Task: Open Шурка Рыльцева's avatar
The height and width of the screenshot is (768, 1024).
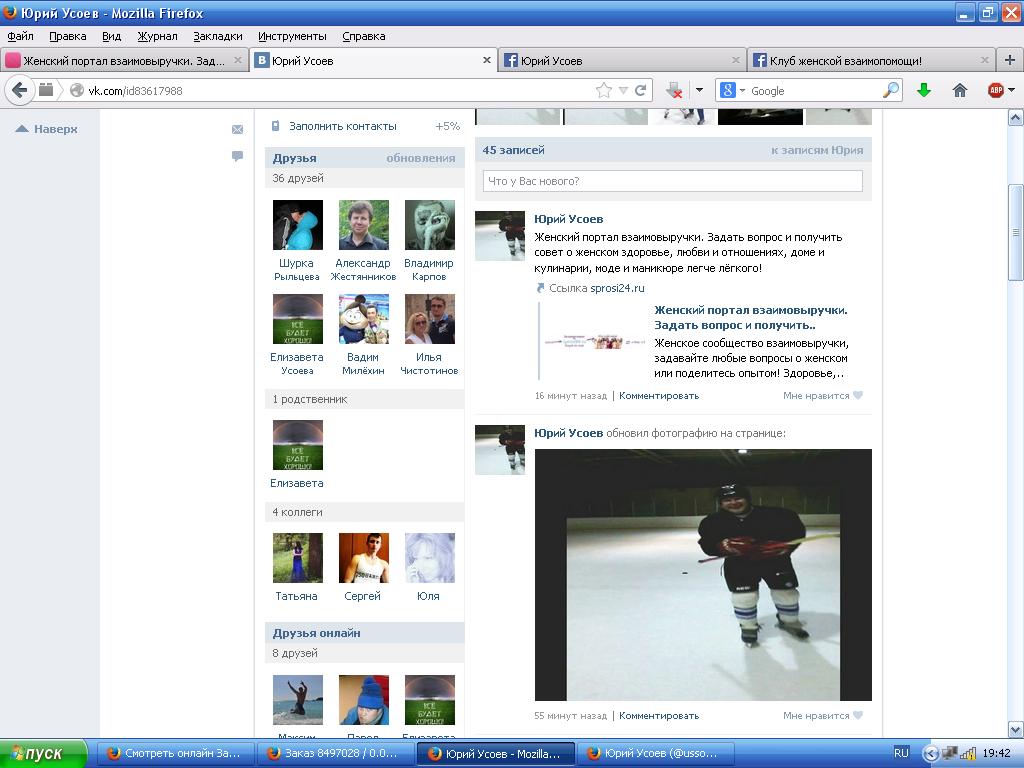Action: tap(298, 225)
